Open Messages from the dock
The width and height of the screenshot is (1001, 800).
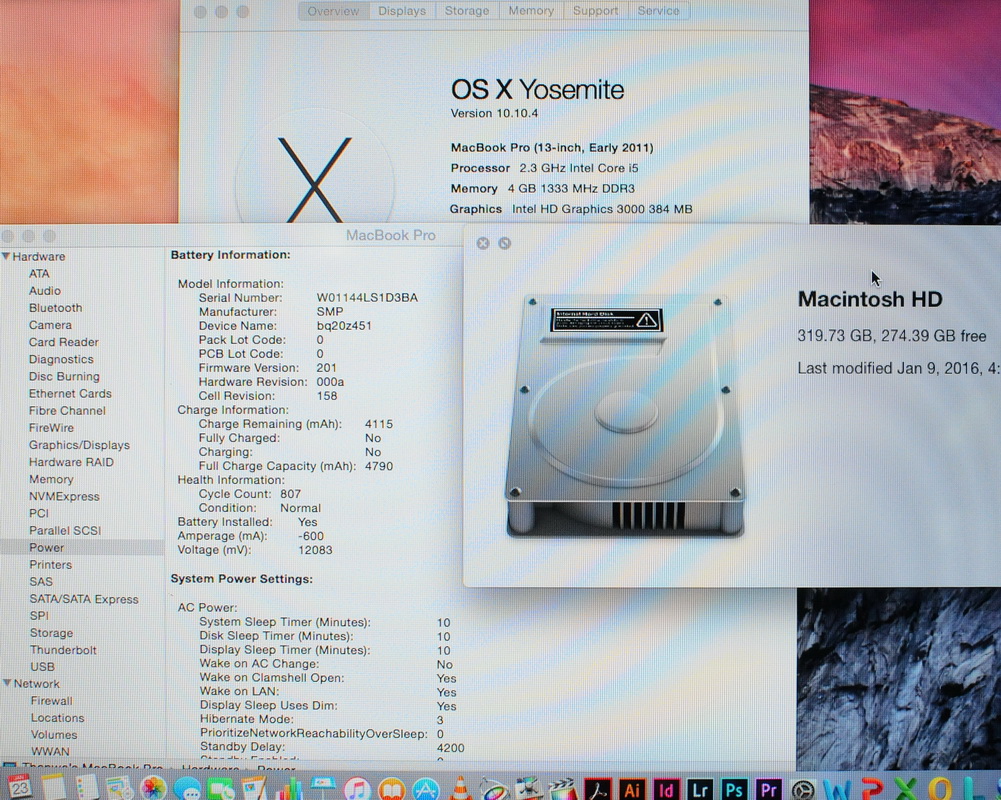(x=187, y=789)
